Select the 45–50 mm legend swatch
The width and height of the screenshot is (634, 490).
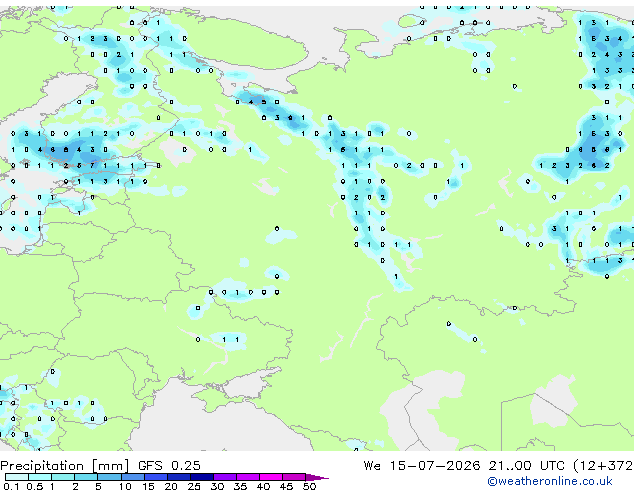point(294,477)
